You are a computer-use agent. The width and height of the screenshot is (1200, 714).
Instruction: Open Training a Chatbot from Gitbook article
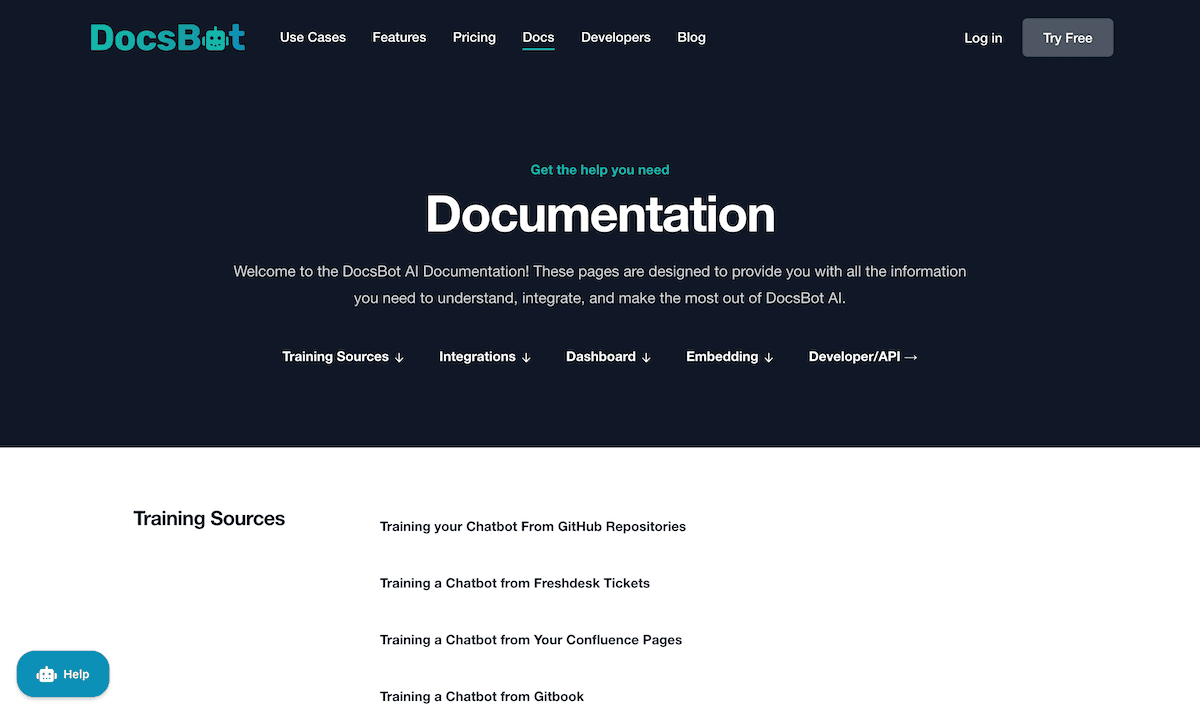[x=482, y=697]
